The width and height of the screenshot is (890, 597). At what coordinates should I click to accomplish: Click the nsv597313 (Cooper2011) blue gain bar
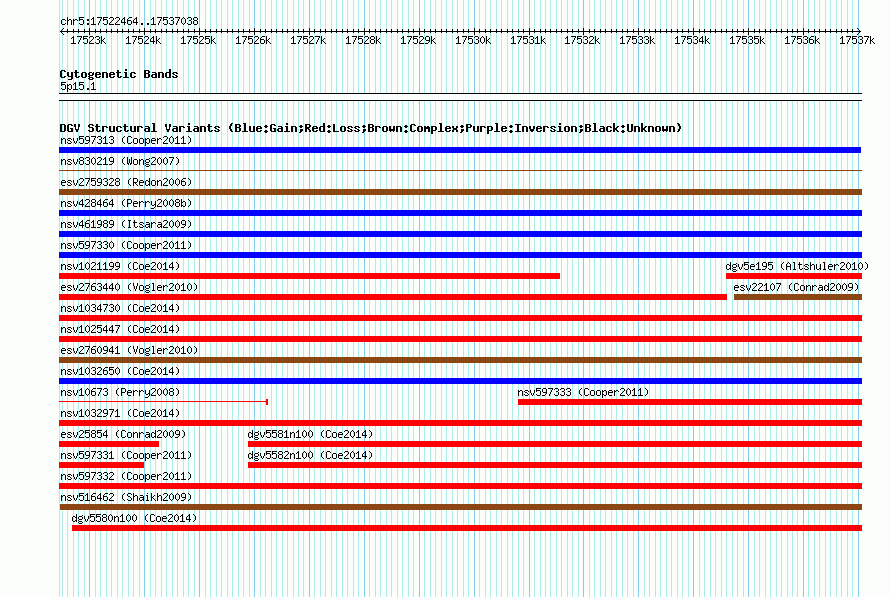[x=460, y=150]
